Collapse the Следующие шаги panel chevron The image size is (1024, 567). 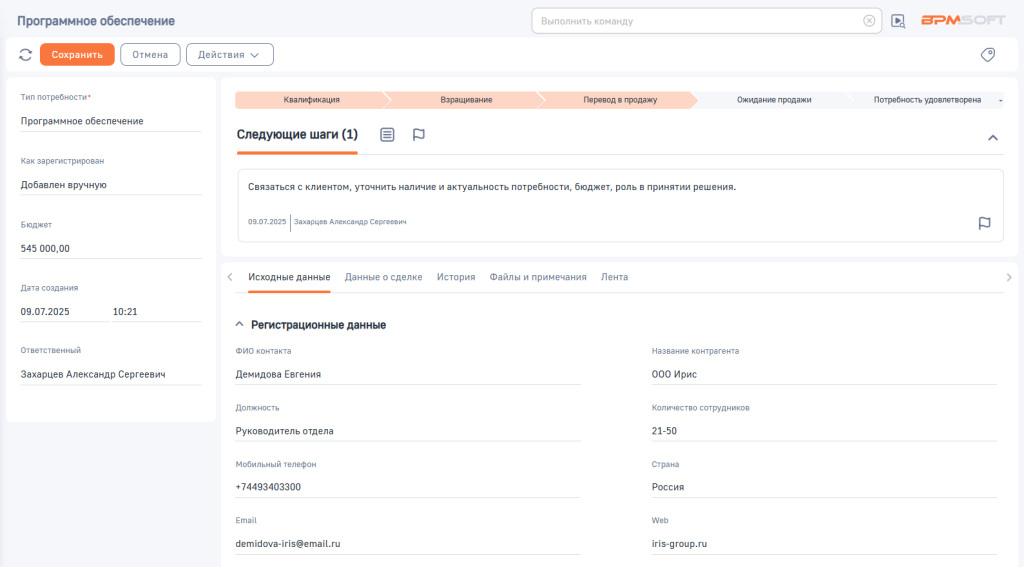coord(993,137)
